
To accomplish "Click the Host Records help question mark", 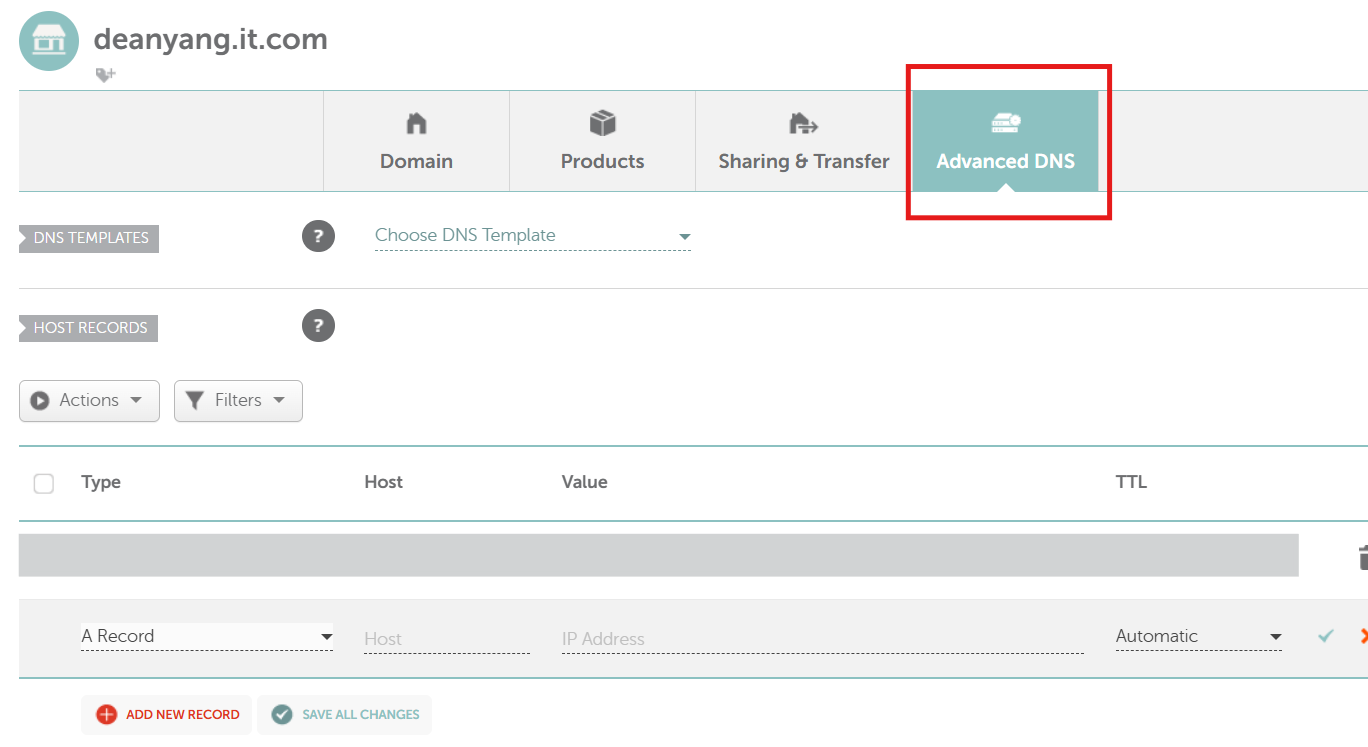I will click(x=318, y=326).
